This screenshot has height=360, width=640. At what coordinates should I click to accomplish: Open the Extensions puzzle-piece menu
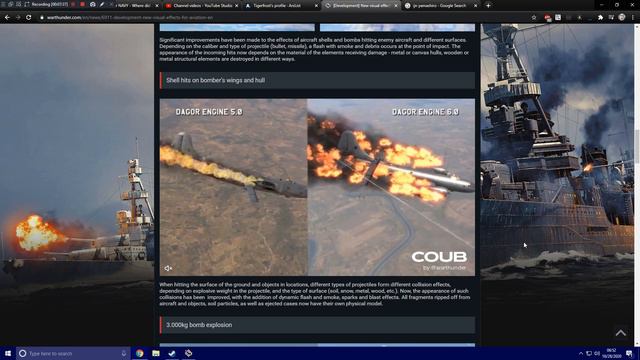click(600, 18)
